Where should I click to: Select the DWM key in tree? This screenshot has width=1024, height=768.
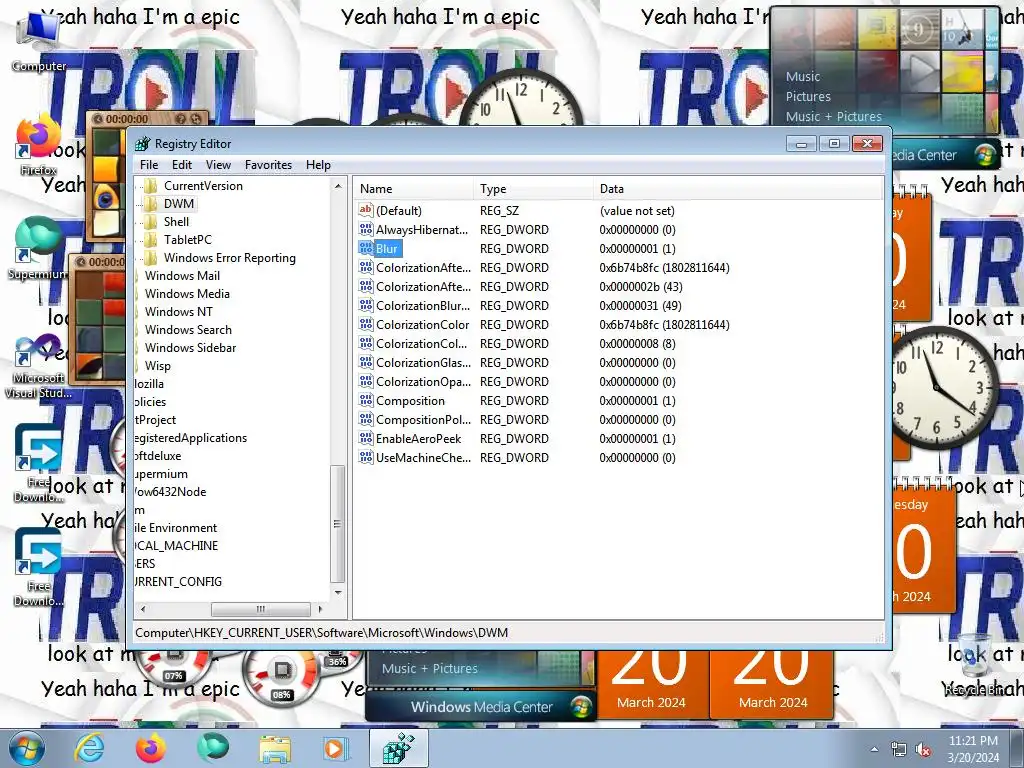178,204
